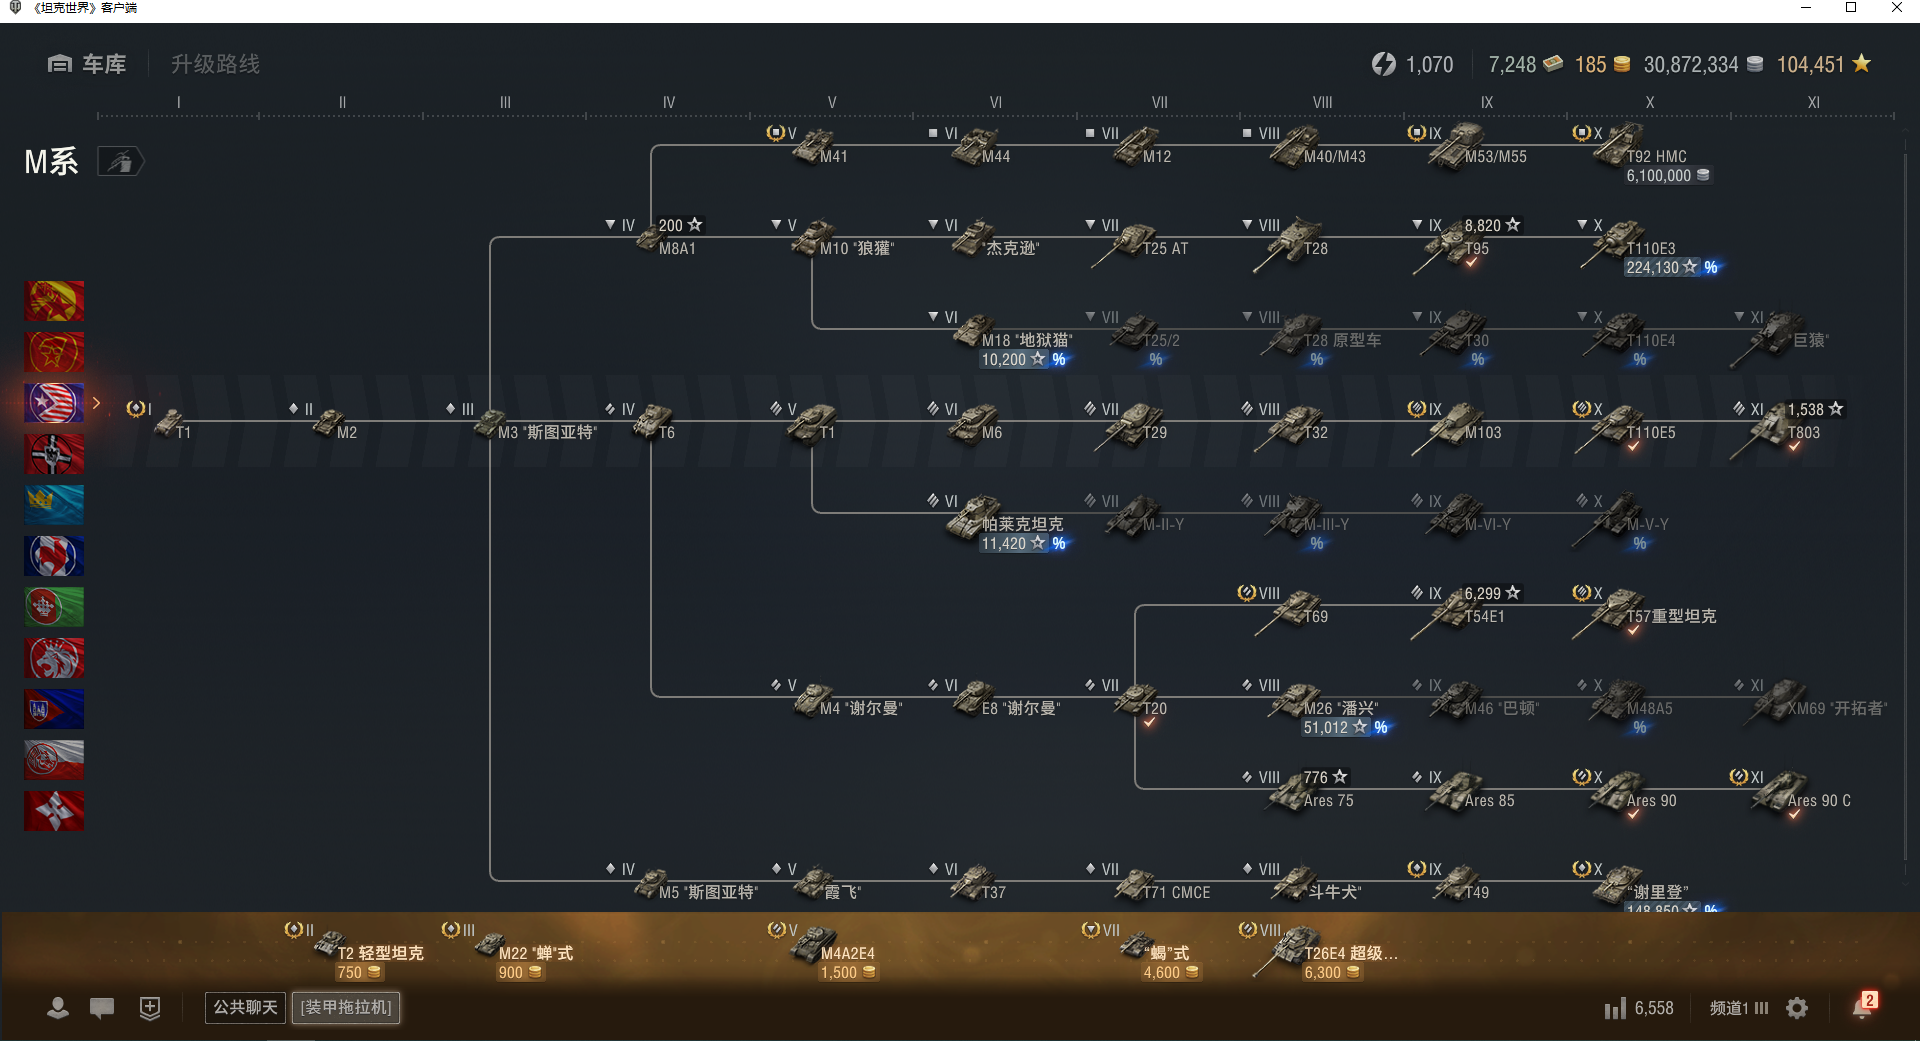The image size is (1920, 1041).
Task: Open the Polish nation tech tree
Action: click(54, 760)
